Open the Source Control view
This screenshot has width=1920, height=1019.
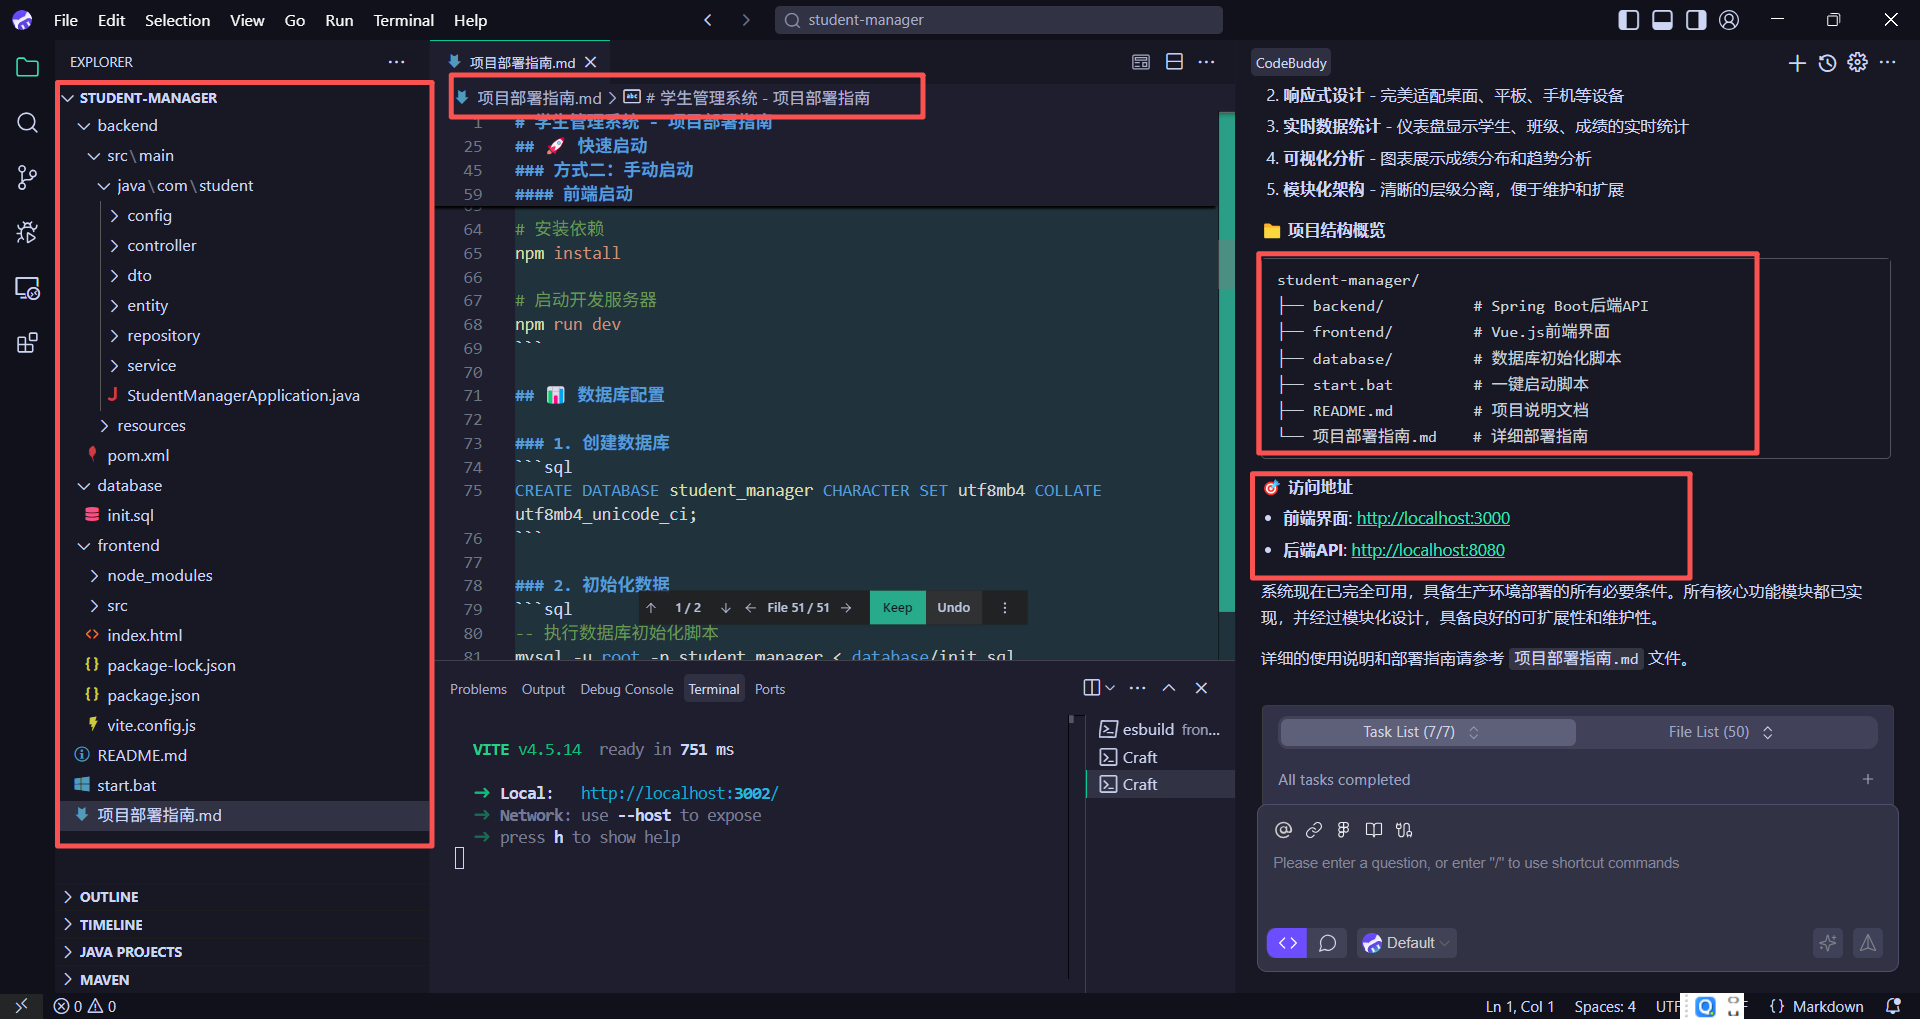[x=27, y=178]
